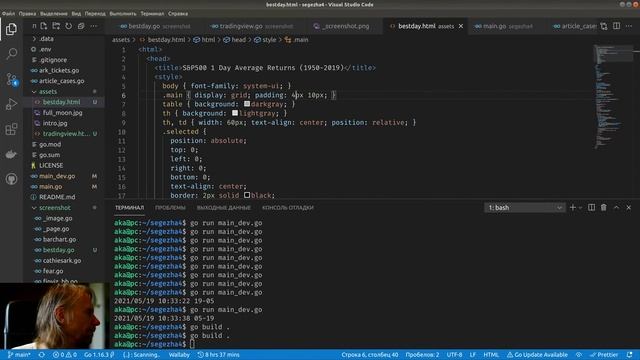Open the new terminal profile dropdown arrow
The height and width of the screenshot is (360, 640).
coord(580,207)
